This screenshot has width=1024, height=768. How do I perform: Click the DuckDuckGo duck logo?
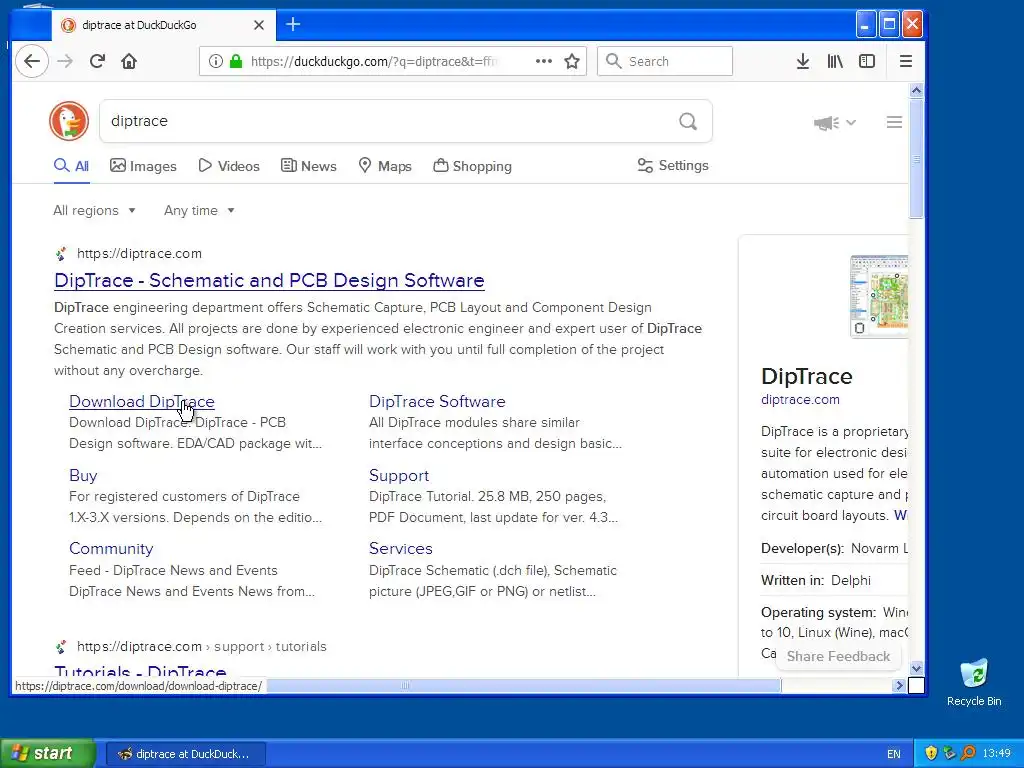[x=69, y=121]
